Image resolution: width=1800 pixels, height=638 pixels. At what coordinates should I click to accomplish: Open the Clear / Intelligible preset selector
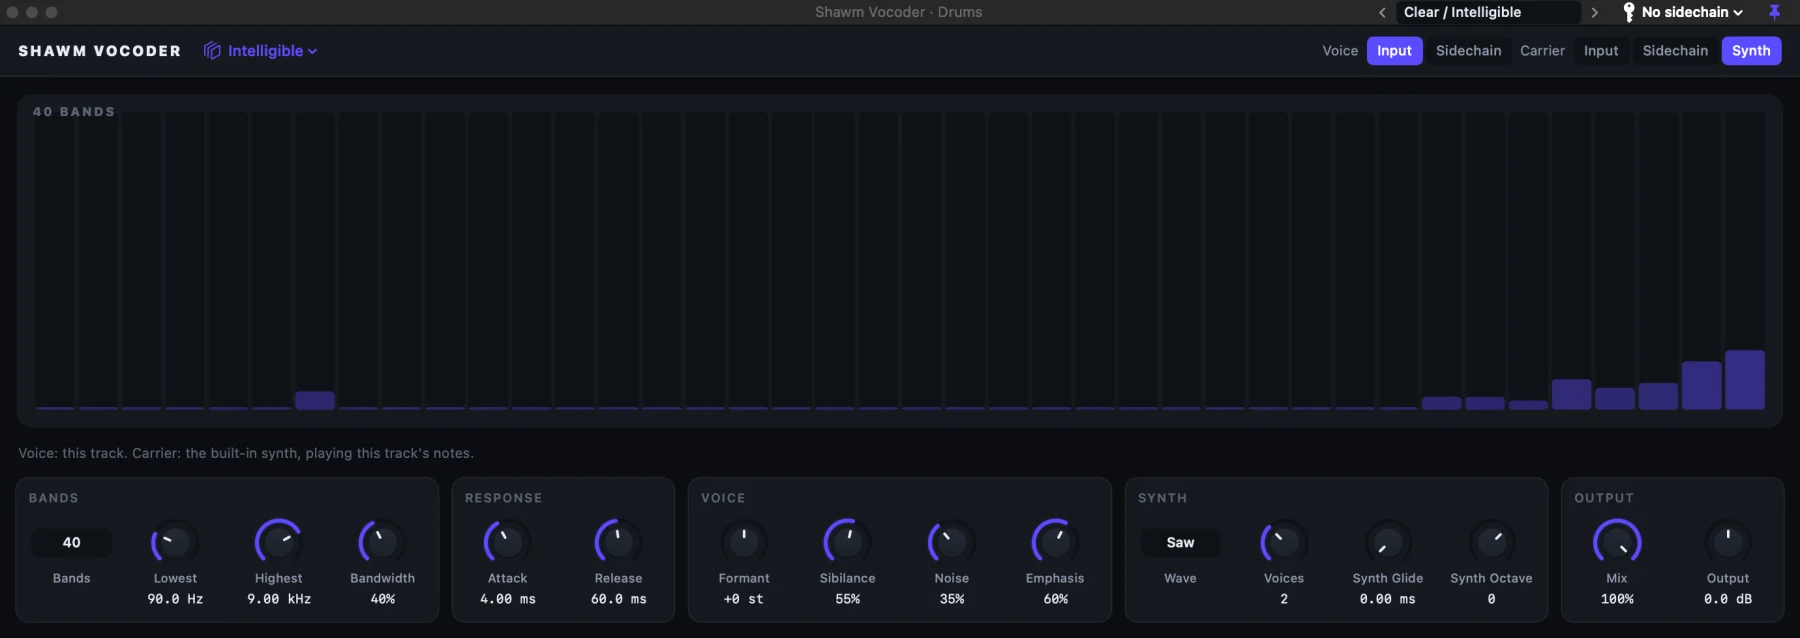(x=1488, y=12)
